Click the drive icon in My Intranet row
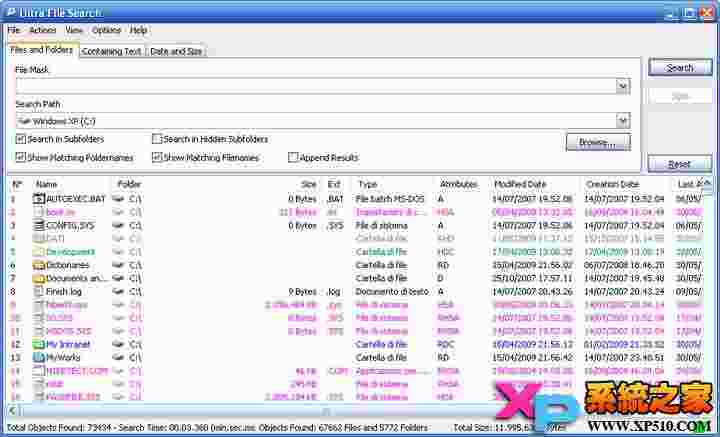Screen dimensions: 720x437 coord(119,345)
